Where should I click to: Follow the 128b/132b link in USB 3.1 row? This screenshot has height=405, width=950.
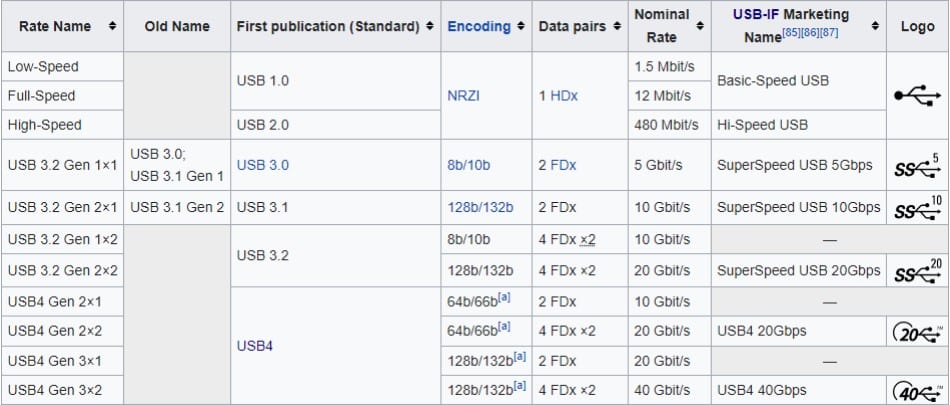point(480,207)
